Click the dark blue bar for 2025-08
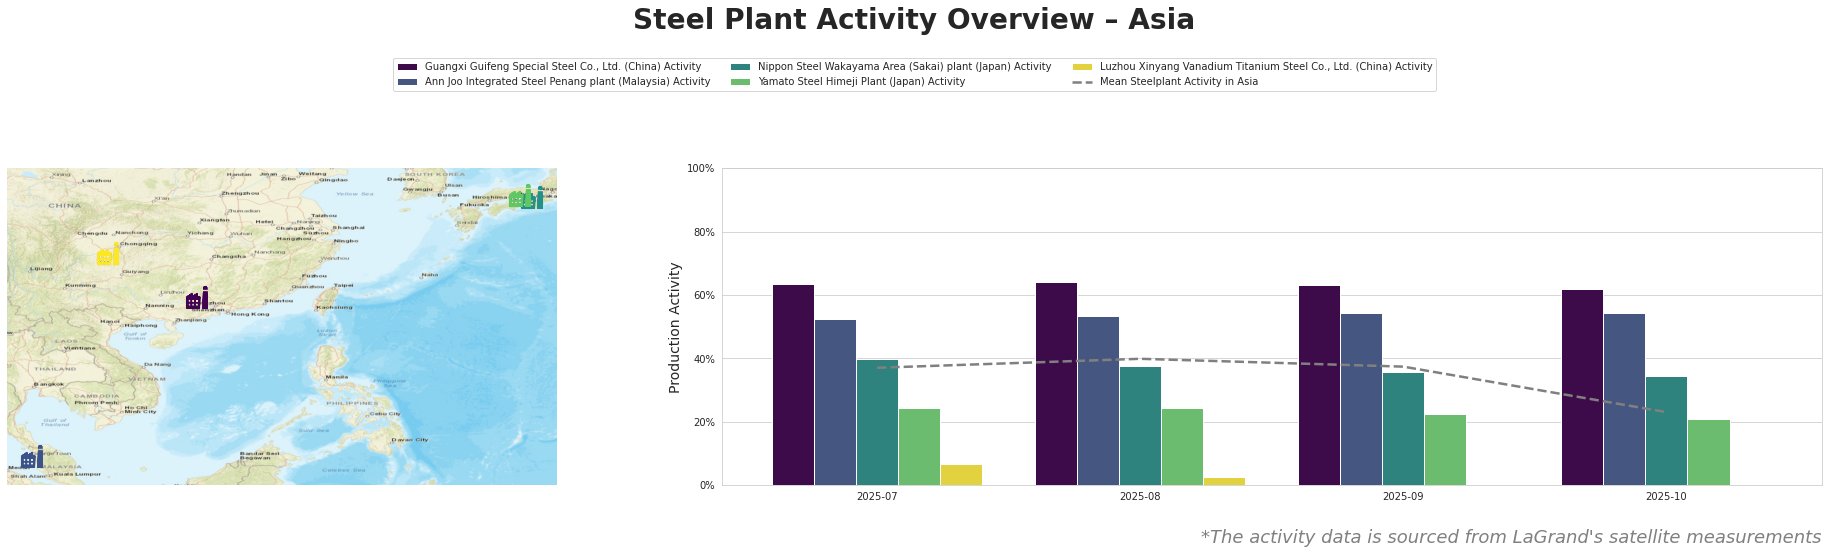This screenshot has height=554, width=1828. (x=1098, y=401)
